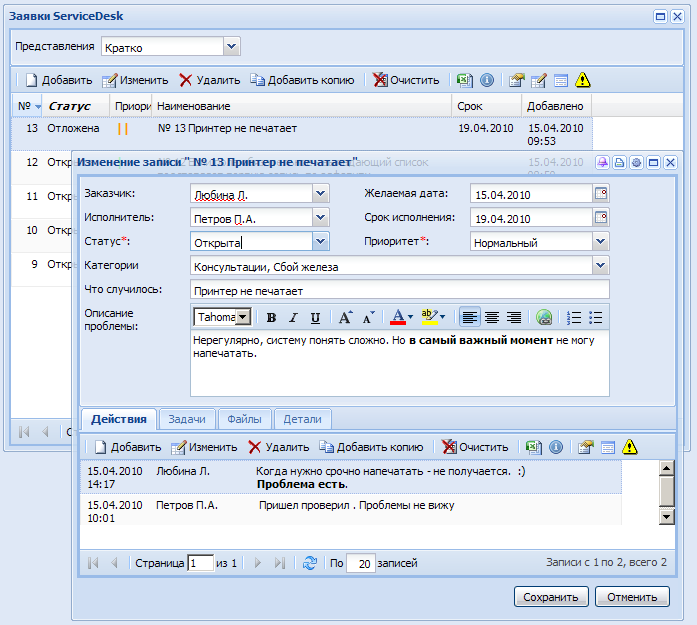Click yellow warning icon in Действия toolbar
Screen dimensions: 697x625
[x=629, y=447]
